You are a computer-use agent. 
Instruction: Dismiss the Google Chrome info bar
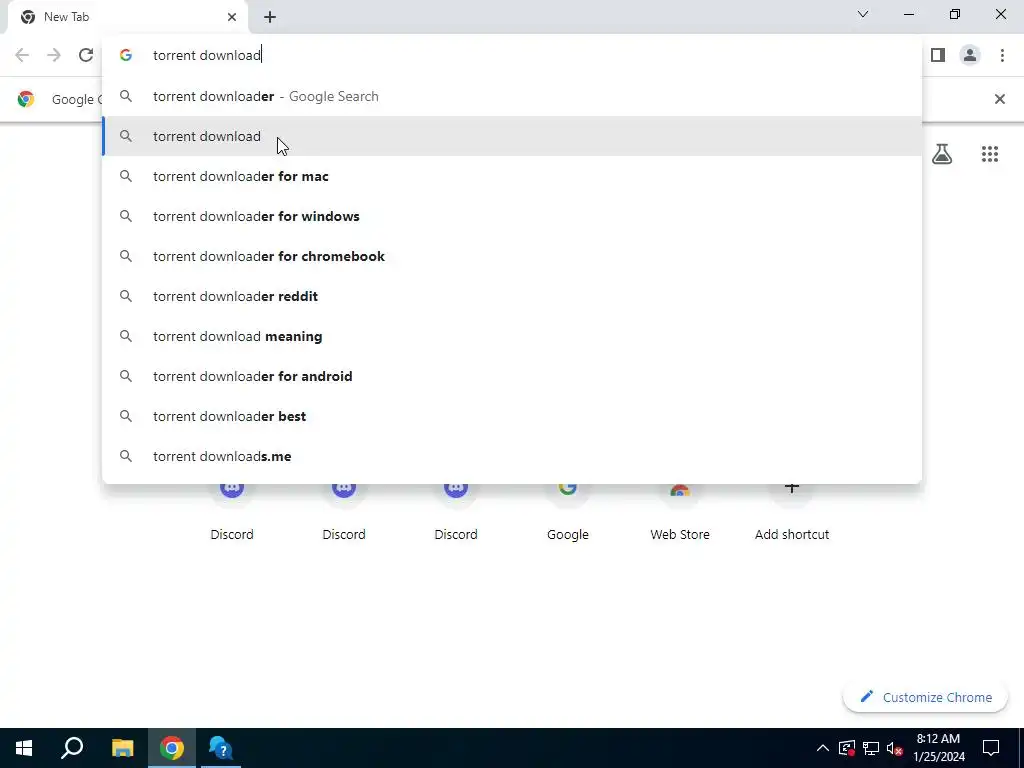pyautogui.click(x=999, y=99)
